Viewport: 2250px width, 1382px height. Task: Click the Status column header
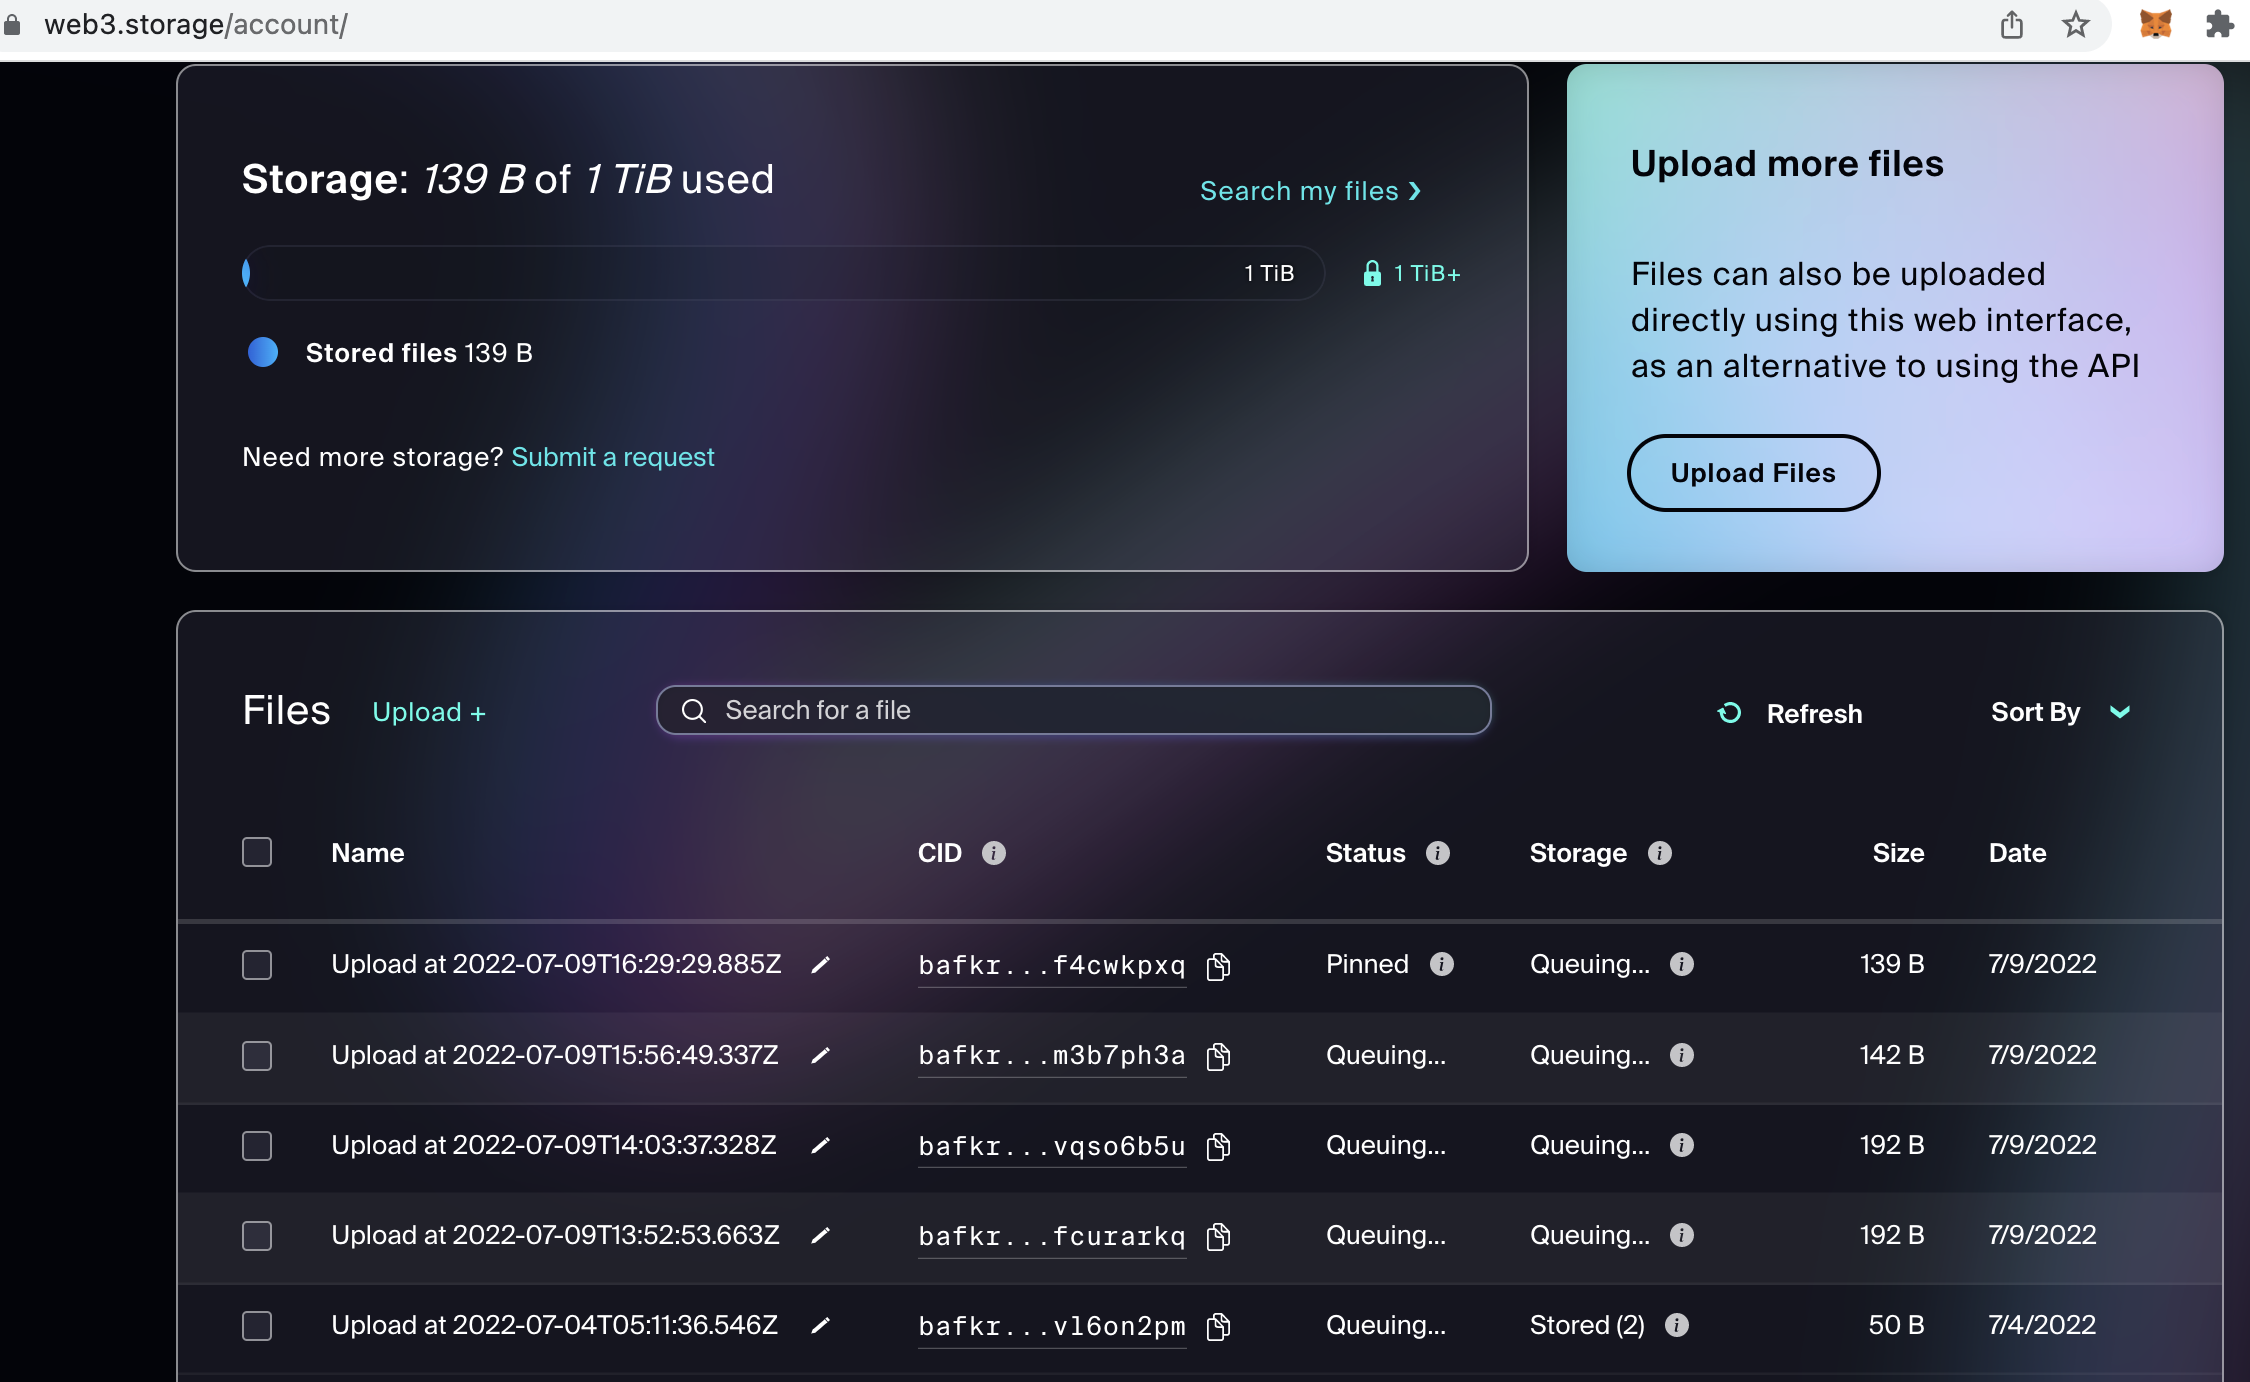point(1365,853)
